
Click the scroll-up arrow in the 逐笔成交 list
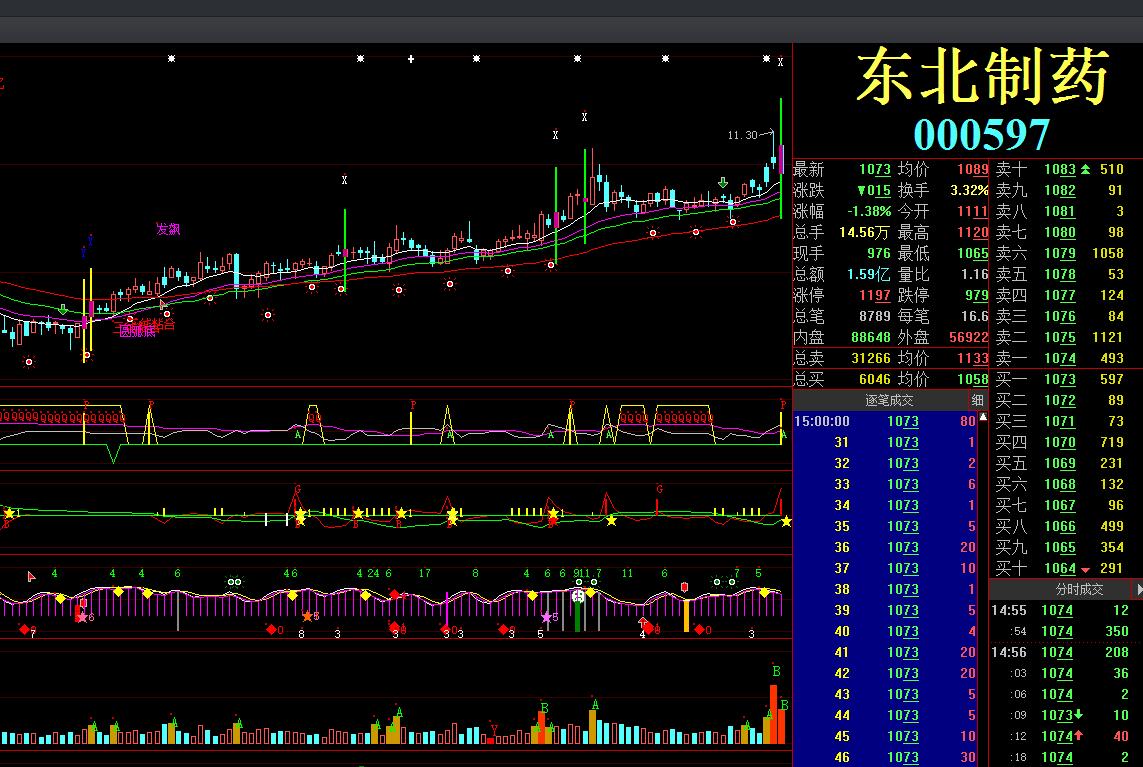click(983, 417)
